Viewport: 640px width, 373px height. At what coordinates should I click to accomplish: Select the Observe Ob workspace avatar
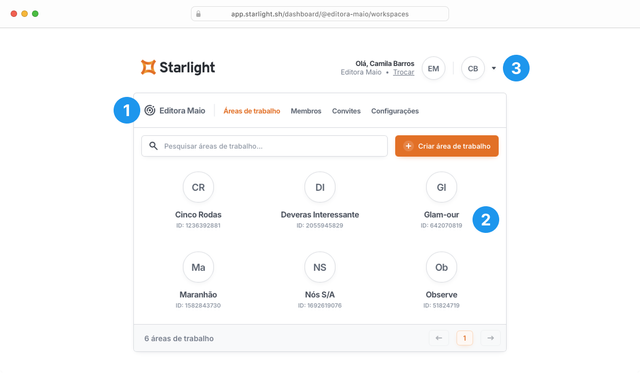click(441, 267)
